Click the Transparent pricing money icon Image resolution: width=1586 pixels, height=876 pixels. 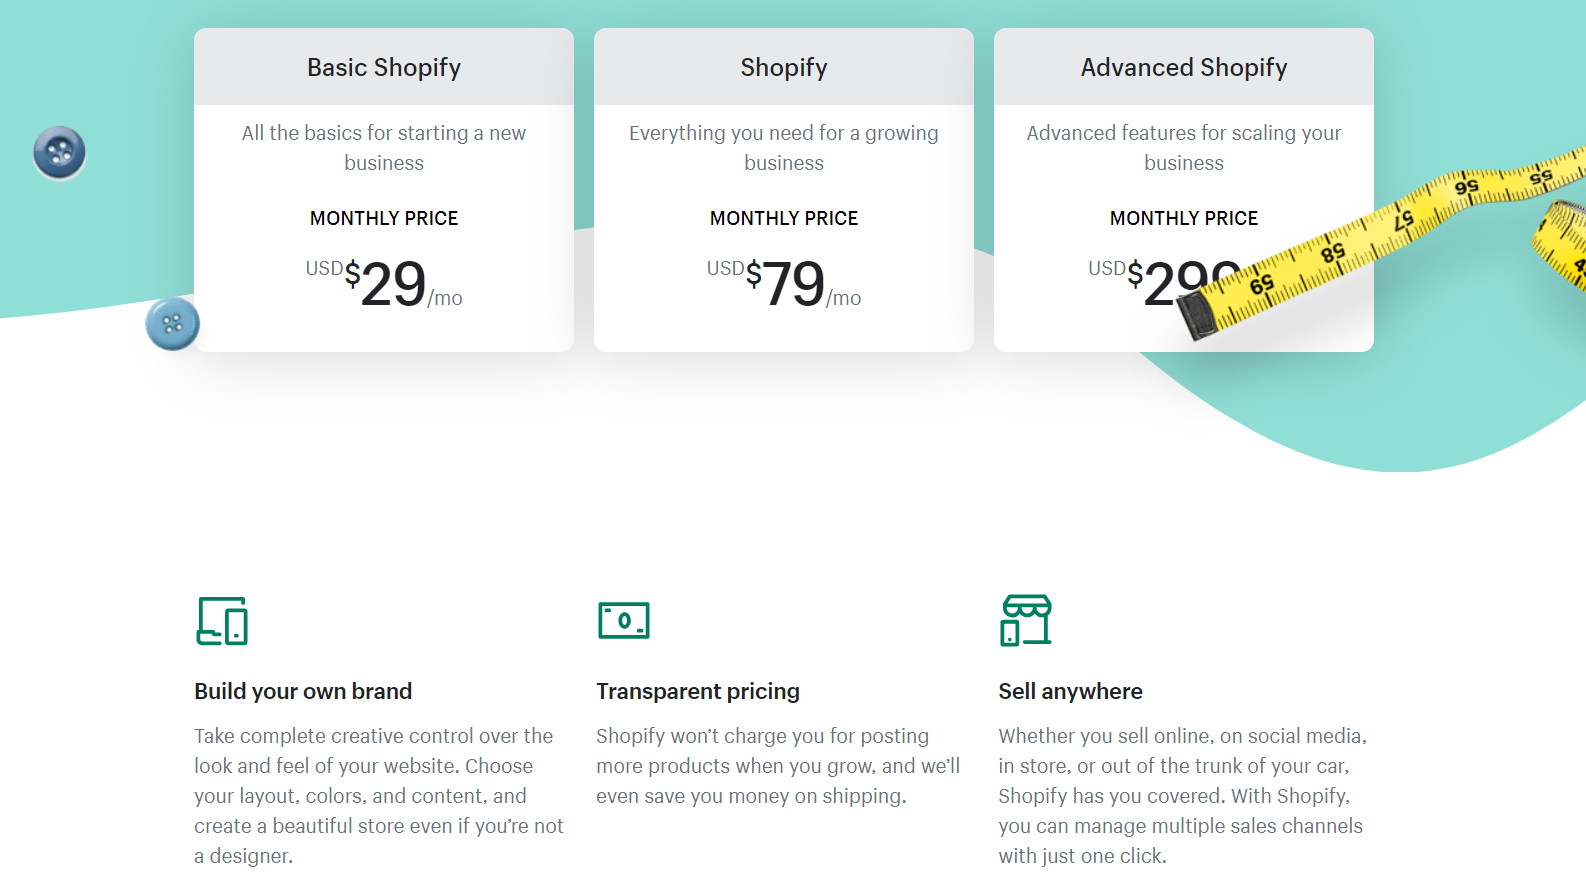coord(623,620)
